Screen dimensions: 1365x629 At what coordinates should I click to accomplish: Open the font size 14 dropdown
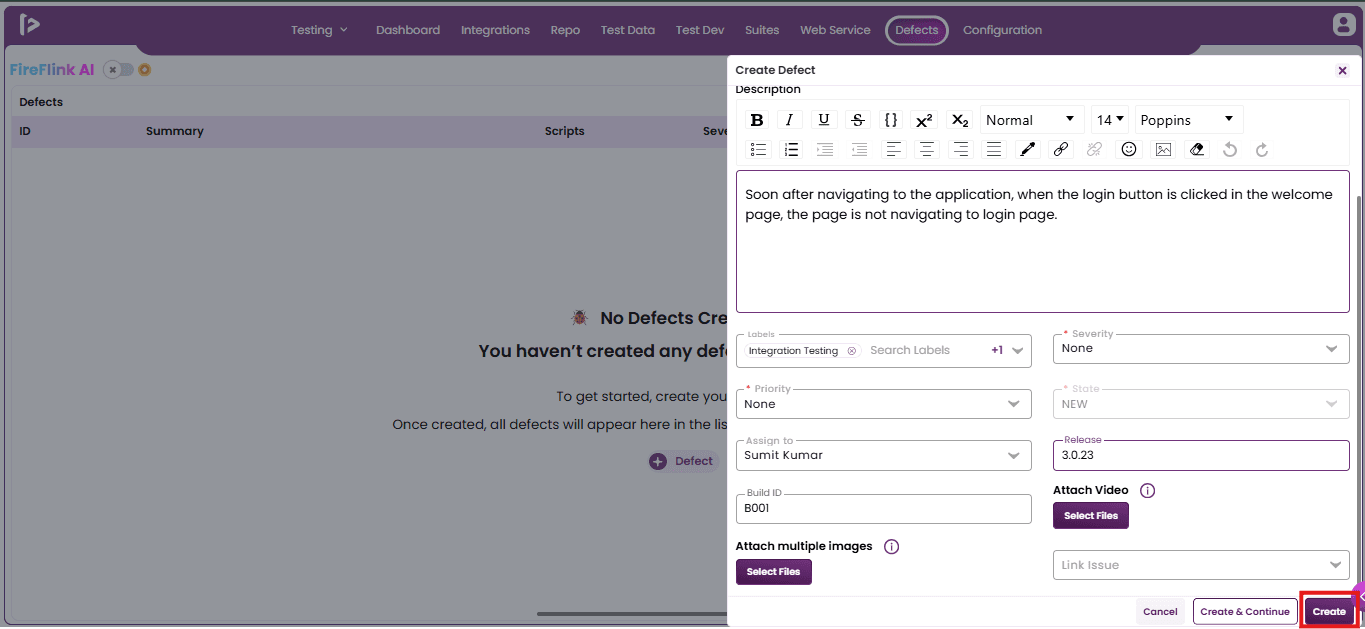1110,120
